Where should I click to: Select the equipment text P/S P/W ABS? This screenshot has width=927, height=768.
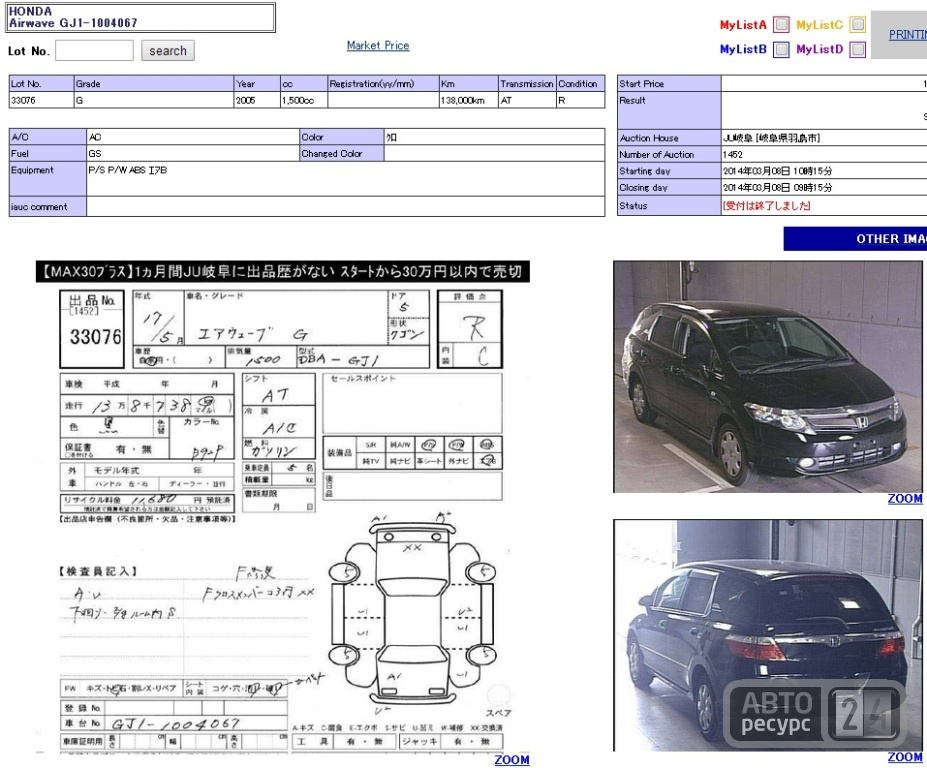coord(128,170)
